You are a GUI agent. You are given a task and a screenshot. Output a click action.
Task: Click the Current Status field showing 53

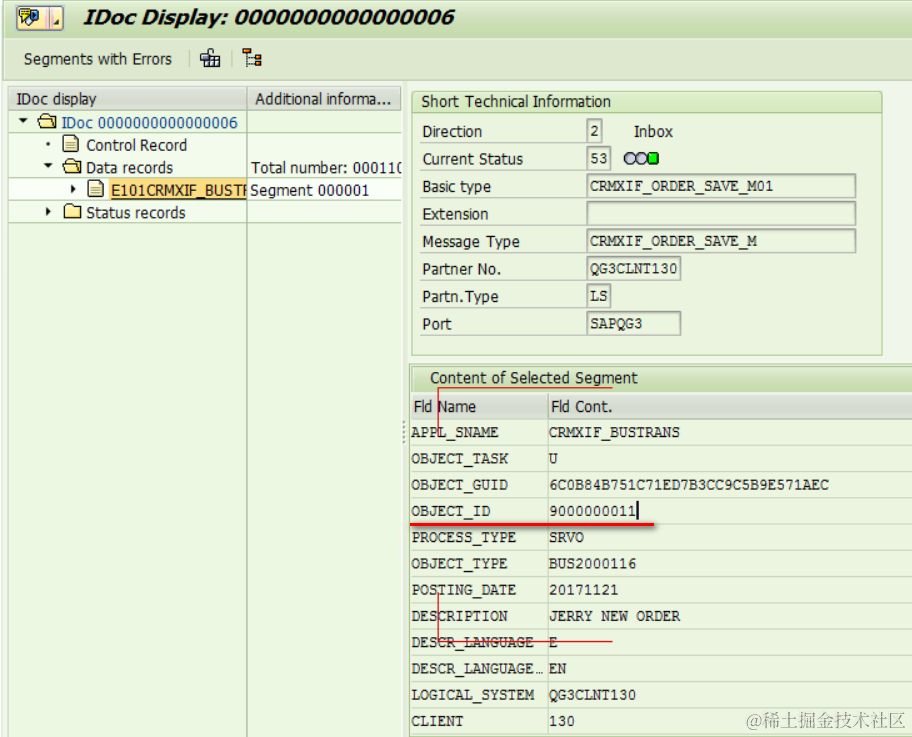(598, 158)
